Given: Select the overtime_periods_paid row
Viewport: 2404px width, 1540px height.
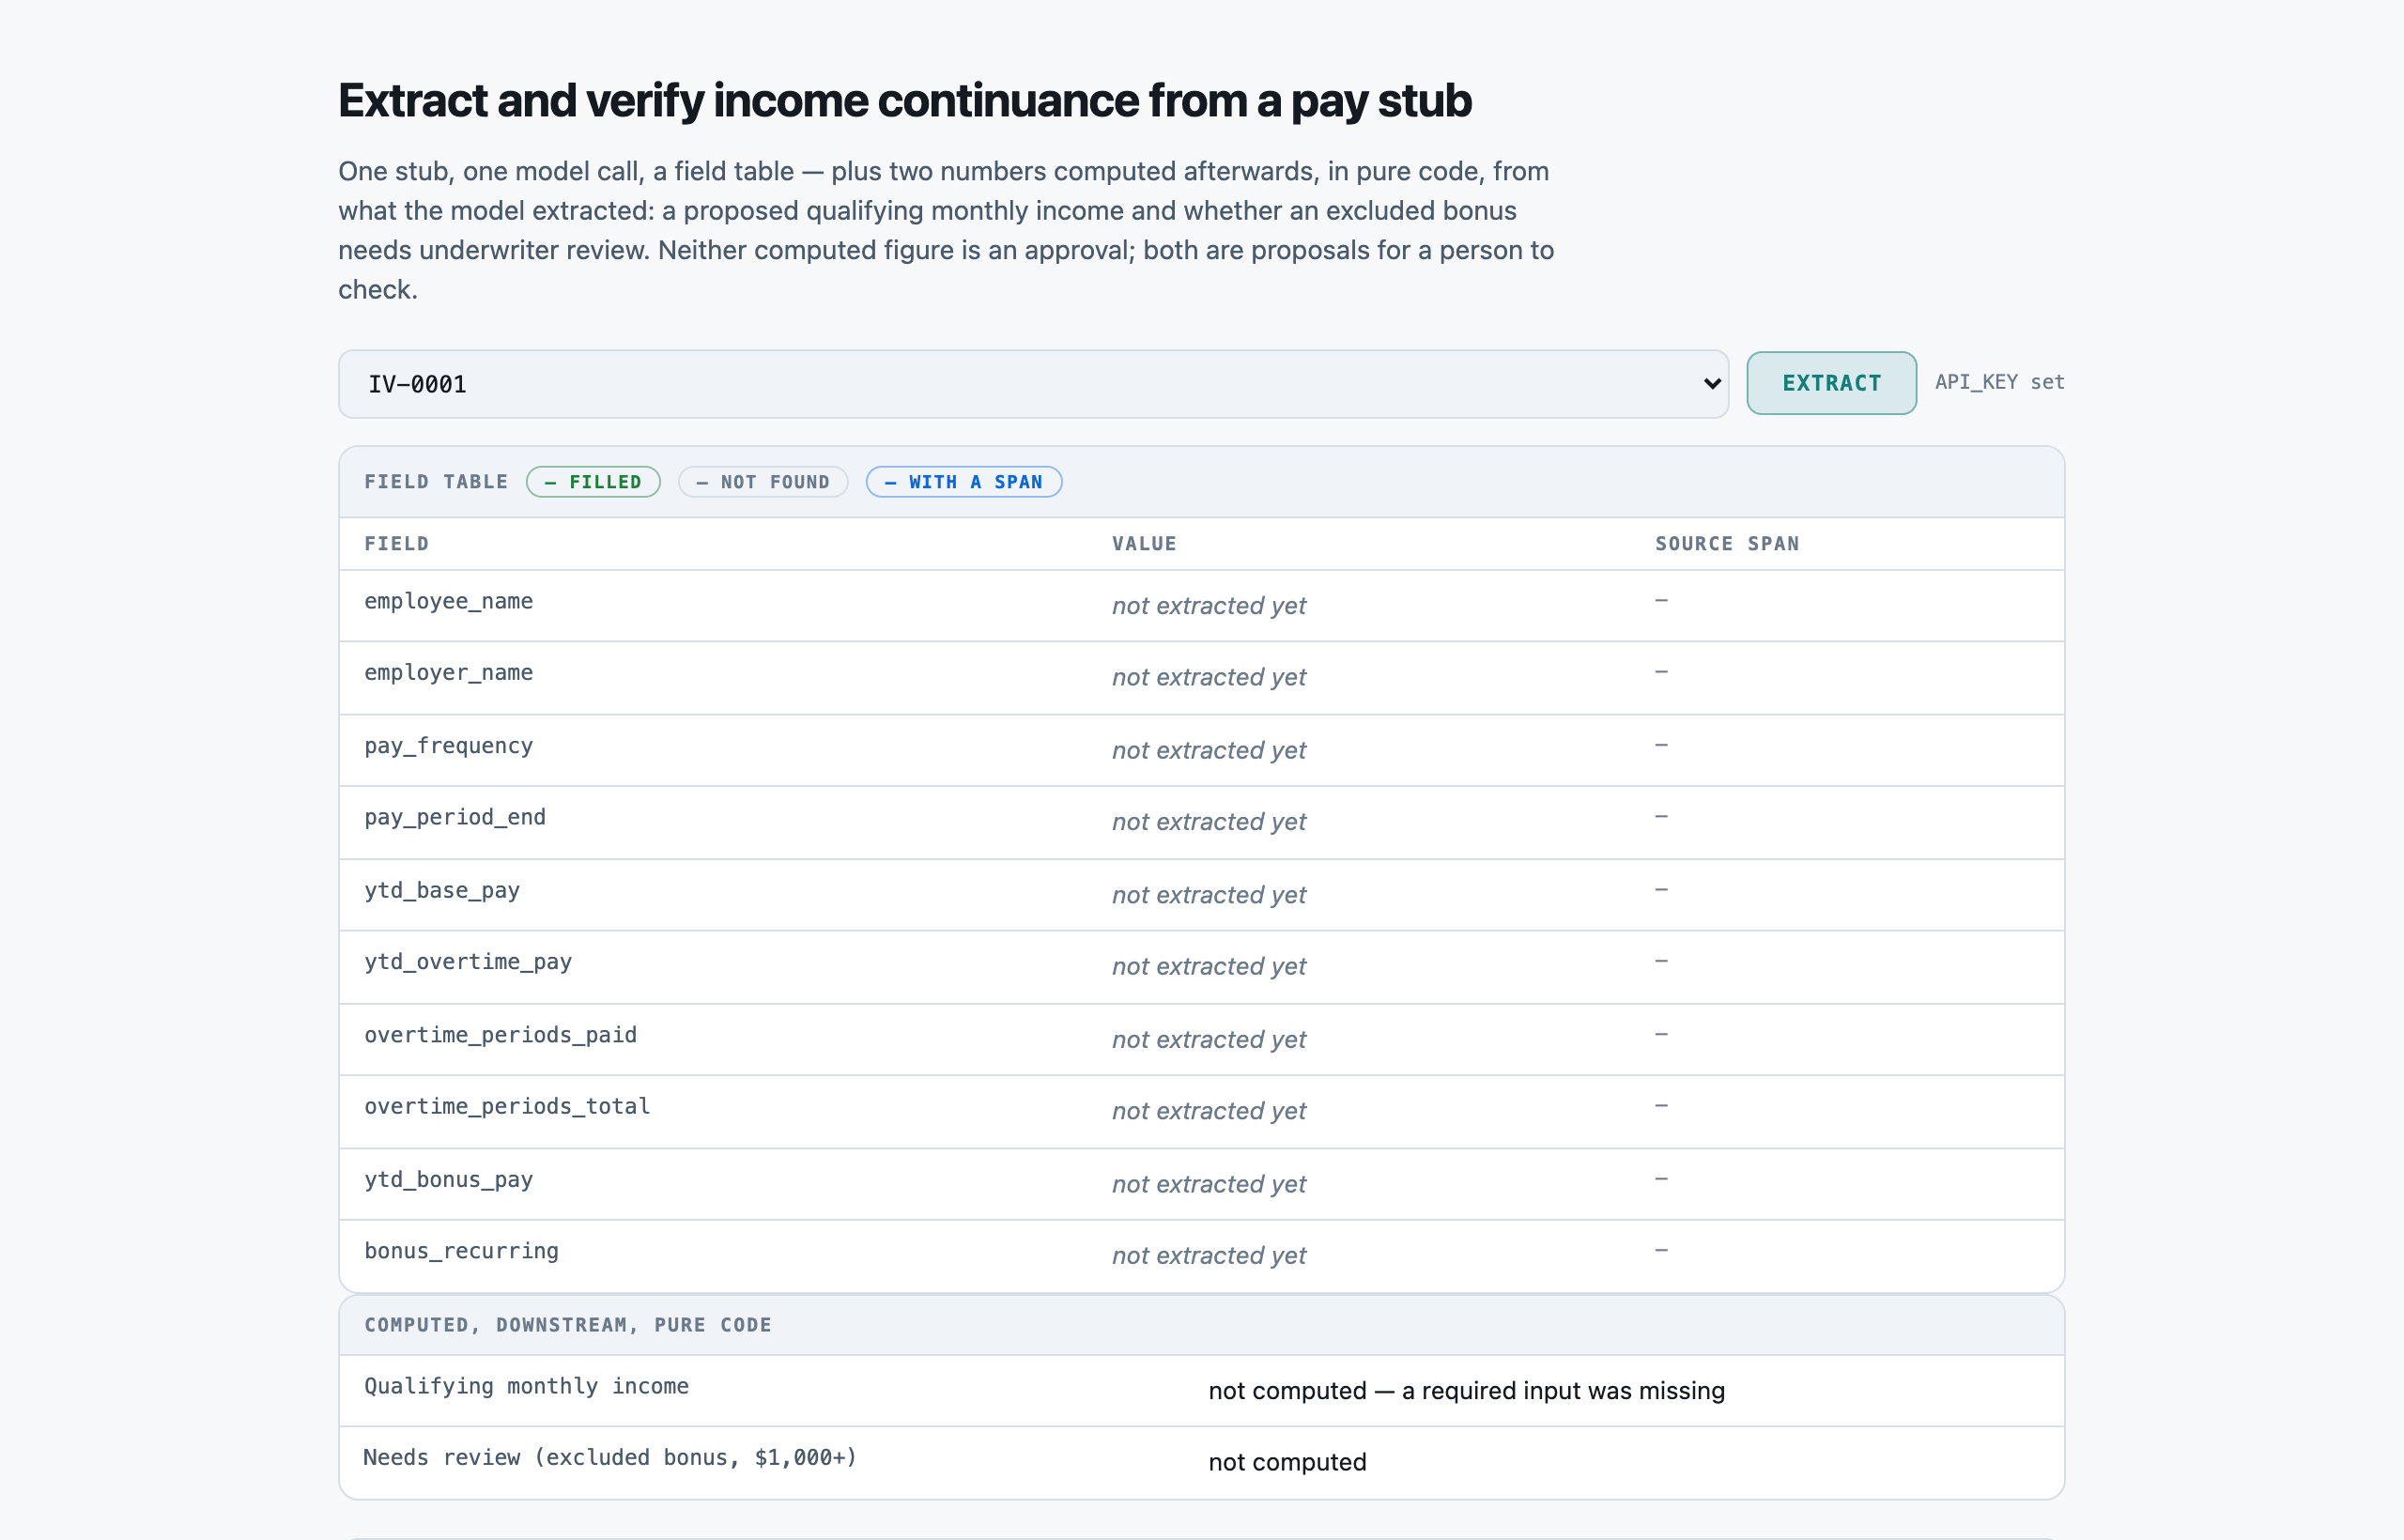Looking at the screenshot, I should (x=1201, y=1039).
